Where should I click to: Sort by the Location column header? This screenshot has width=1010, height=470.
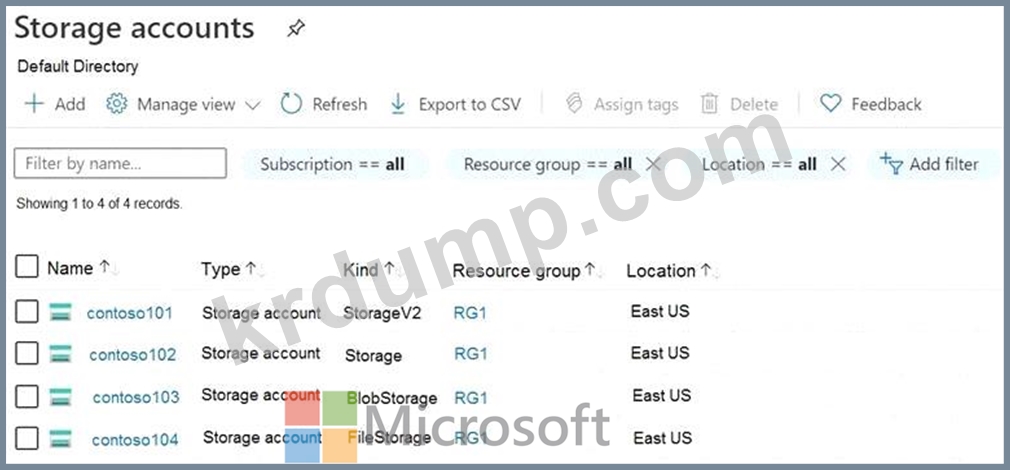point(660,270)
